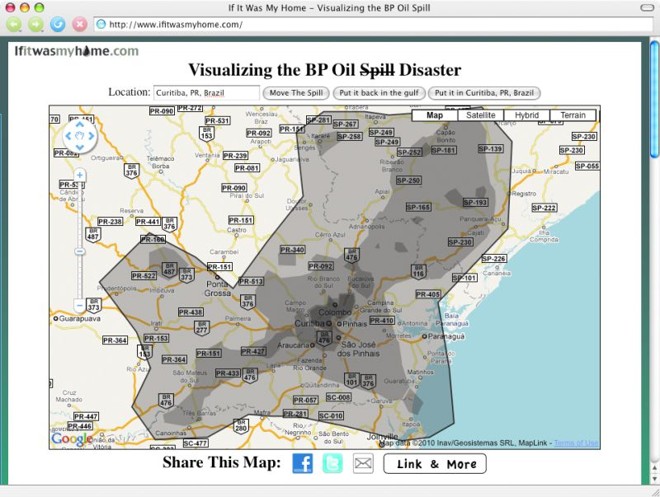The image size is (660, 497).
Task: Click the PR-340 road marker
Action: click(292, 250)
